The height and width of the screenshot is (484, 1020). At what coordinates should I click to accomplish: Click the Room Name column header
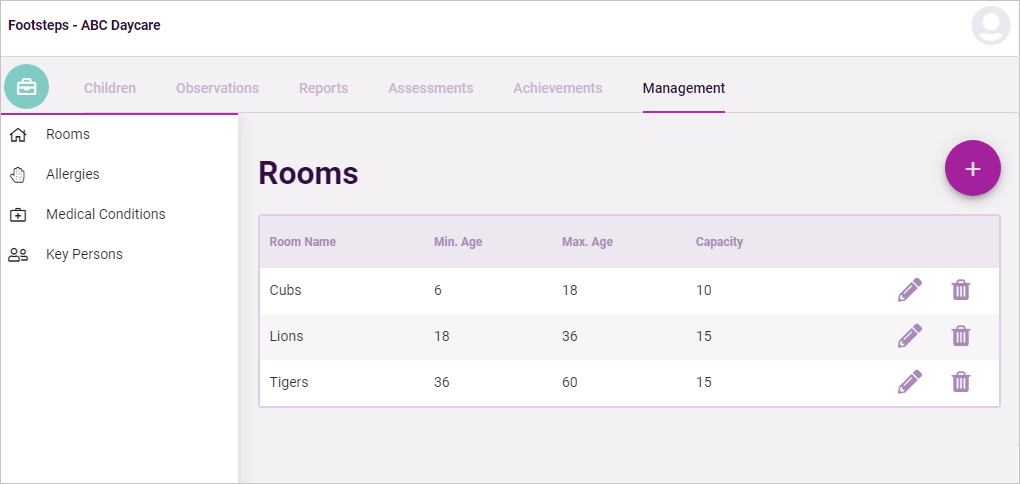pyautogui.click(x=302, y=242)
